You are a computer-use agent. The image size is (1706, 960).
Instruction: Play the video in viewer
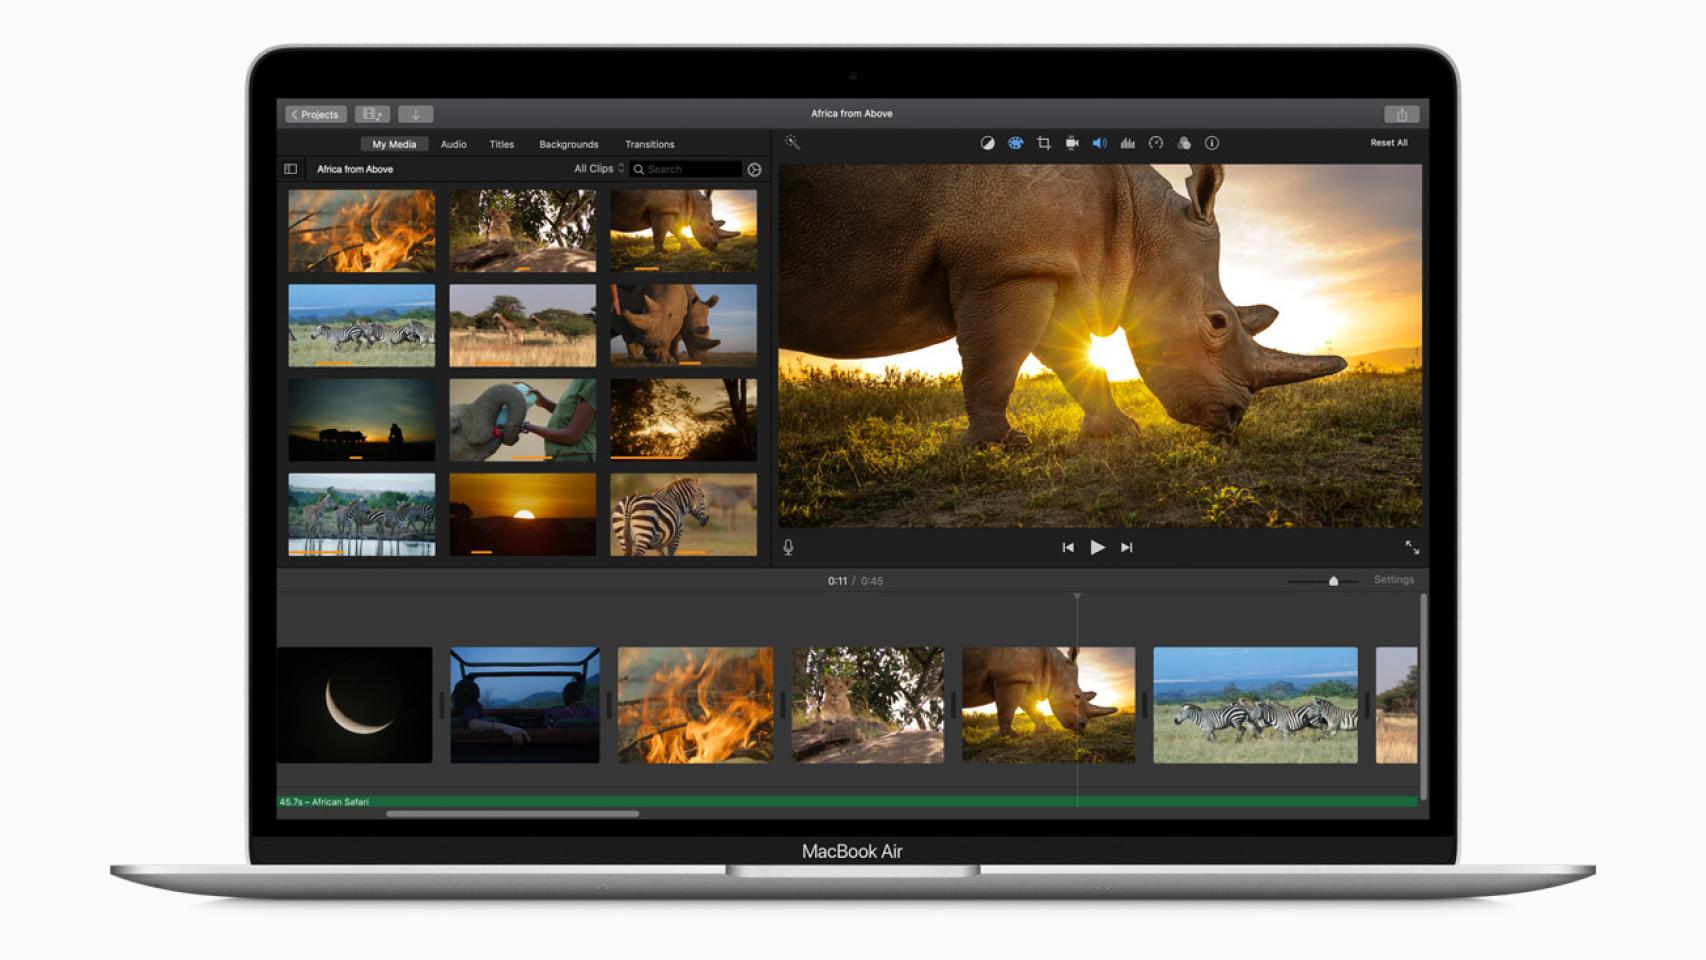[1097, 547]
